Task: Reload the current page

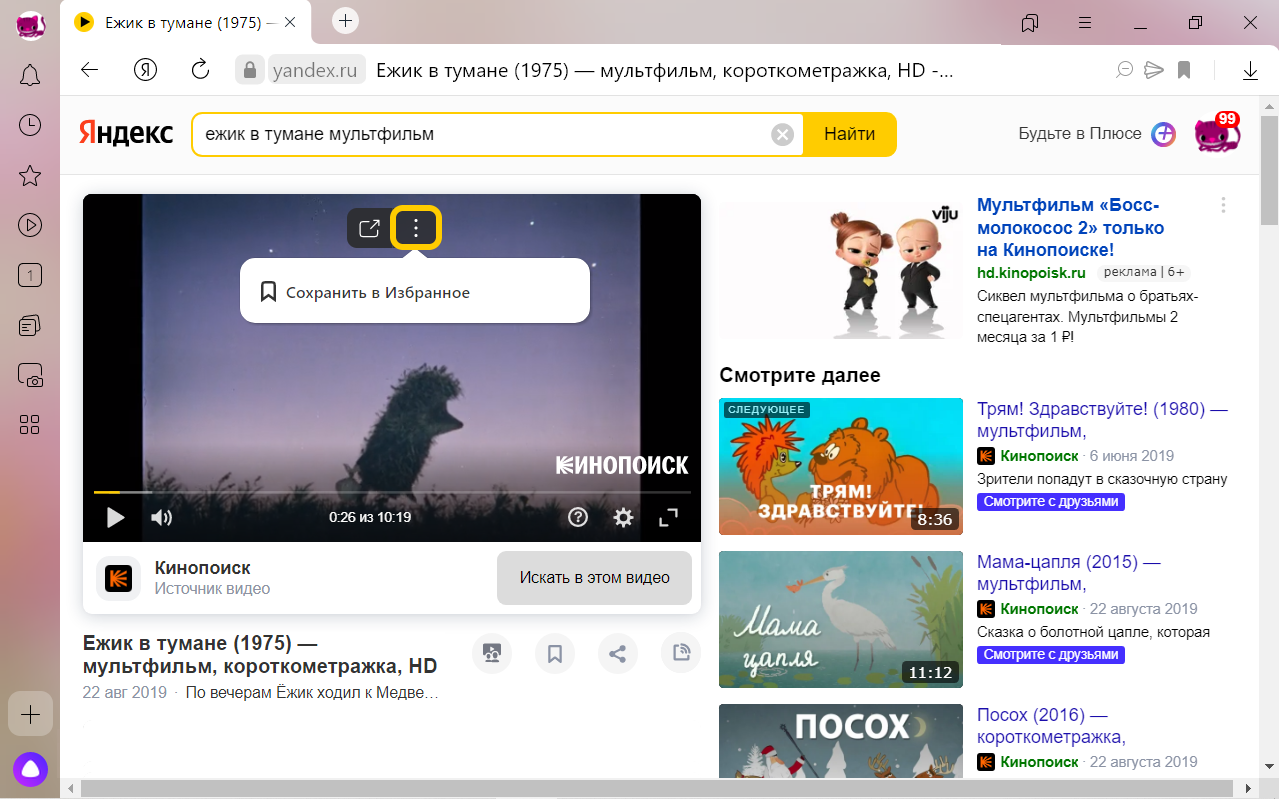Action: 200,70
